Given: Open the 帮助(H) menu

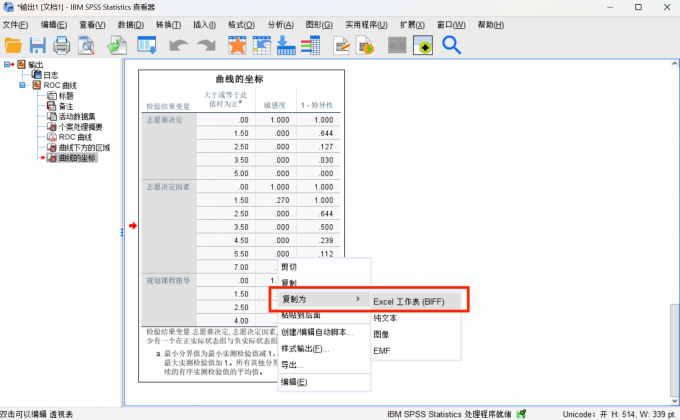Looking at the screenshot, I should [490, 25].
